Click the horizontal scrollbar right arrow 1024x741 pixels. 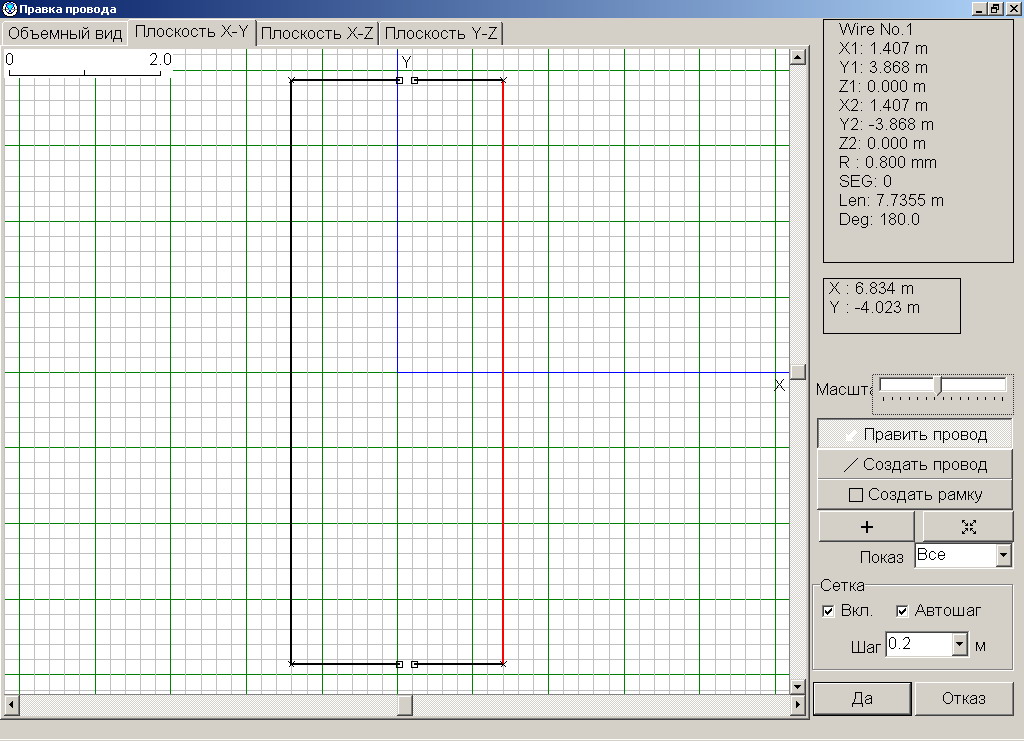797,706
